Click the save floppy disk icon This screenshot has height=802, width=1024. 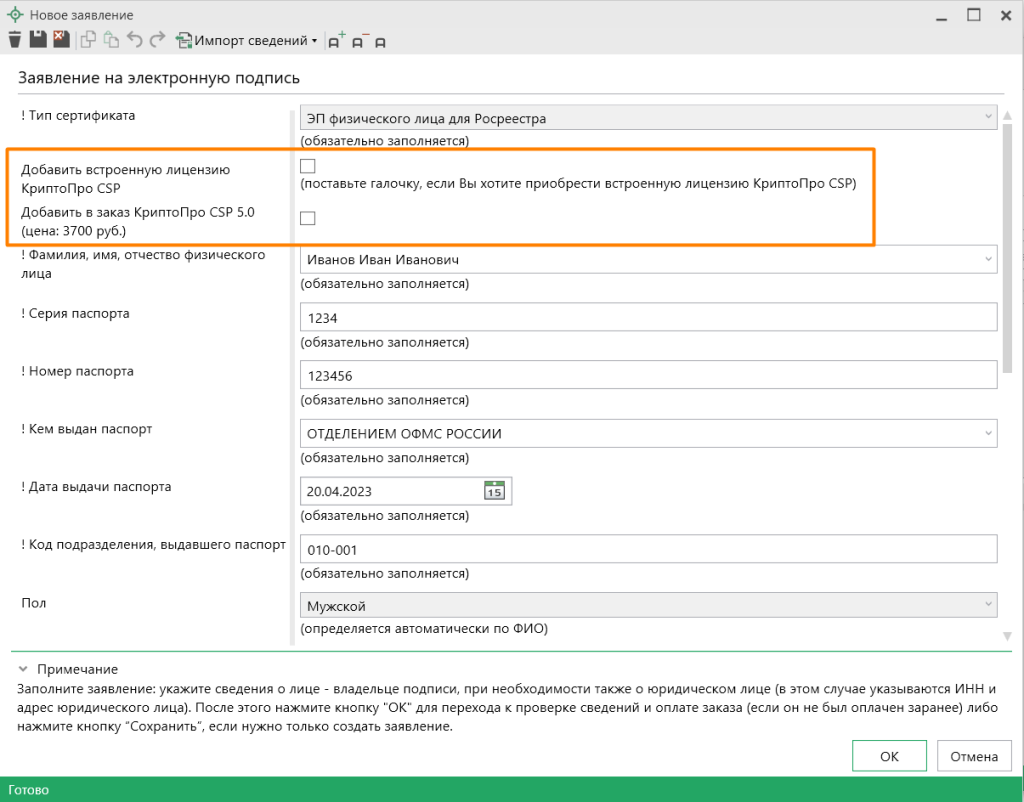(x=38, y=40)
